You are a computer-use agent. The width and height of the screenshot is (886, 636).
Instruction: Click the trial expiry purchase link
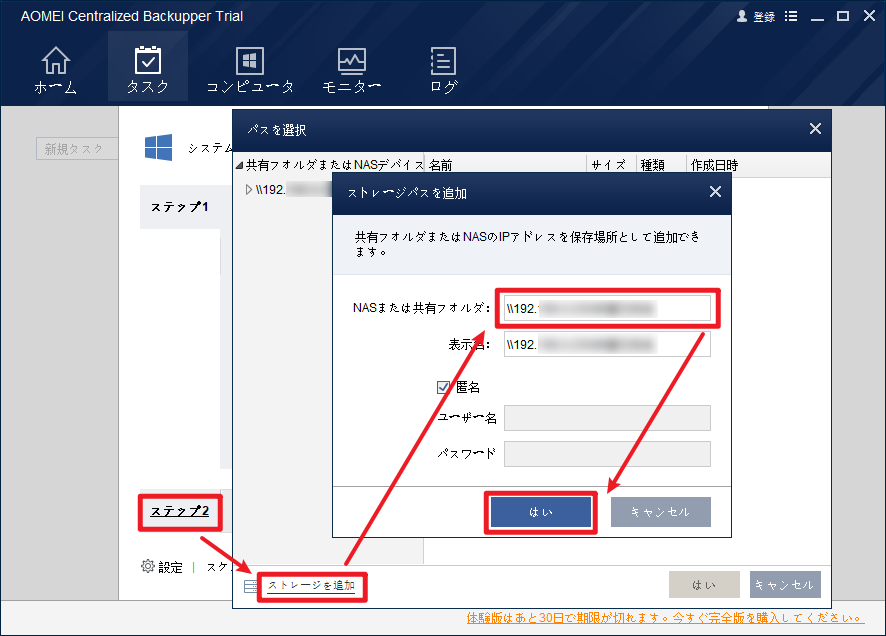coord(665,618)
